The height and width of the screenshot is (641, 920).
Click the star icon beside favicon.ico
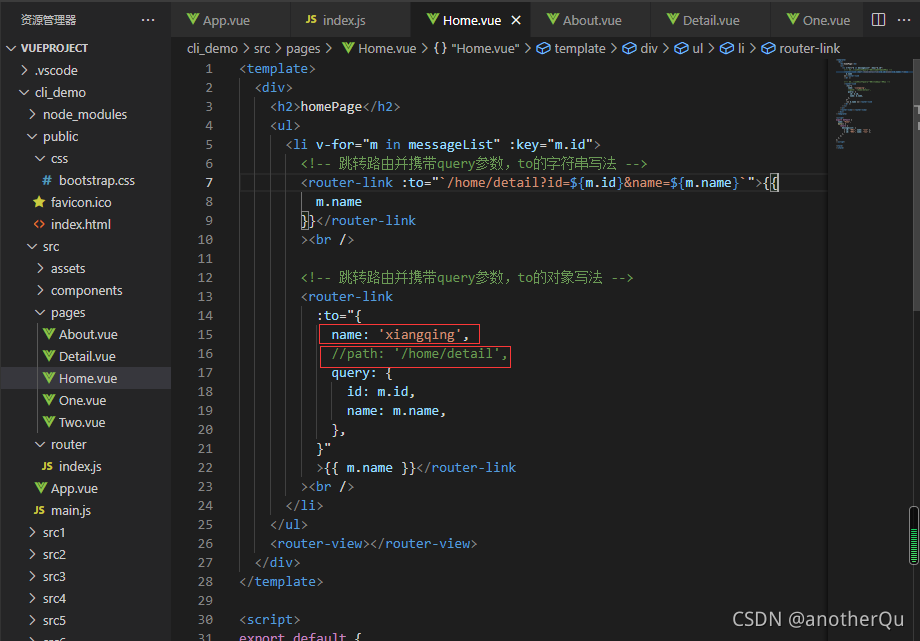click(x=39, y=202)
